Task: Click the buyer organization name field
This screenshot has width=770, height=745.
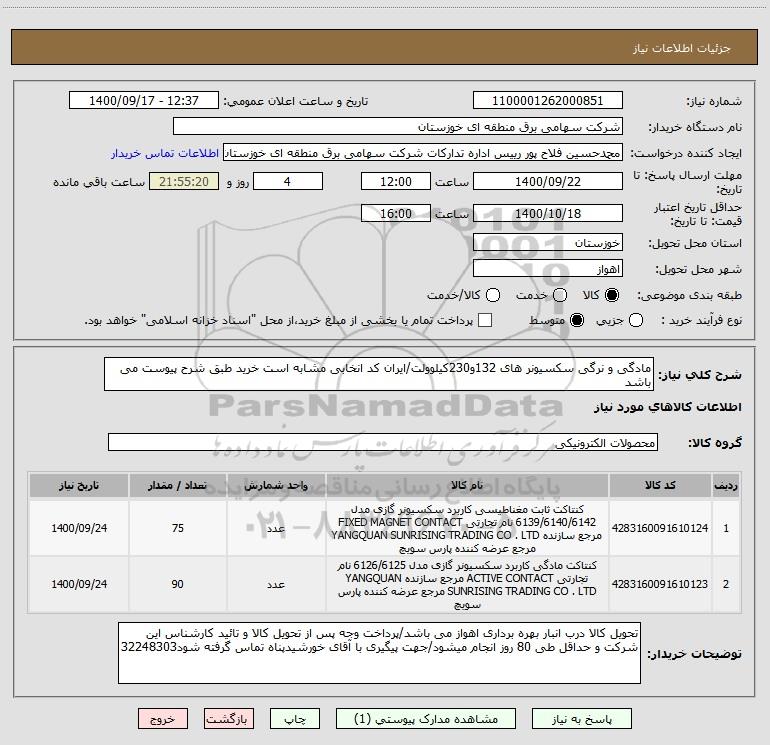Action: [398, 126]
